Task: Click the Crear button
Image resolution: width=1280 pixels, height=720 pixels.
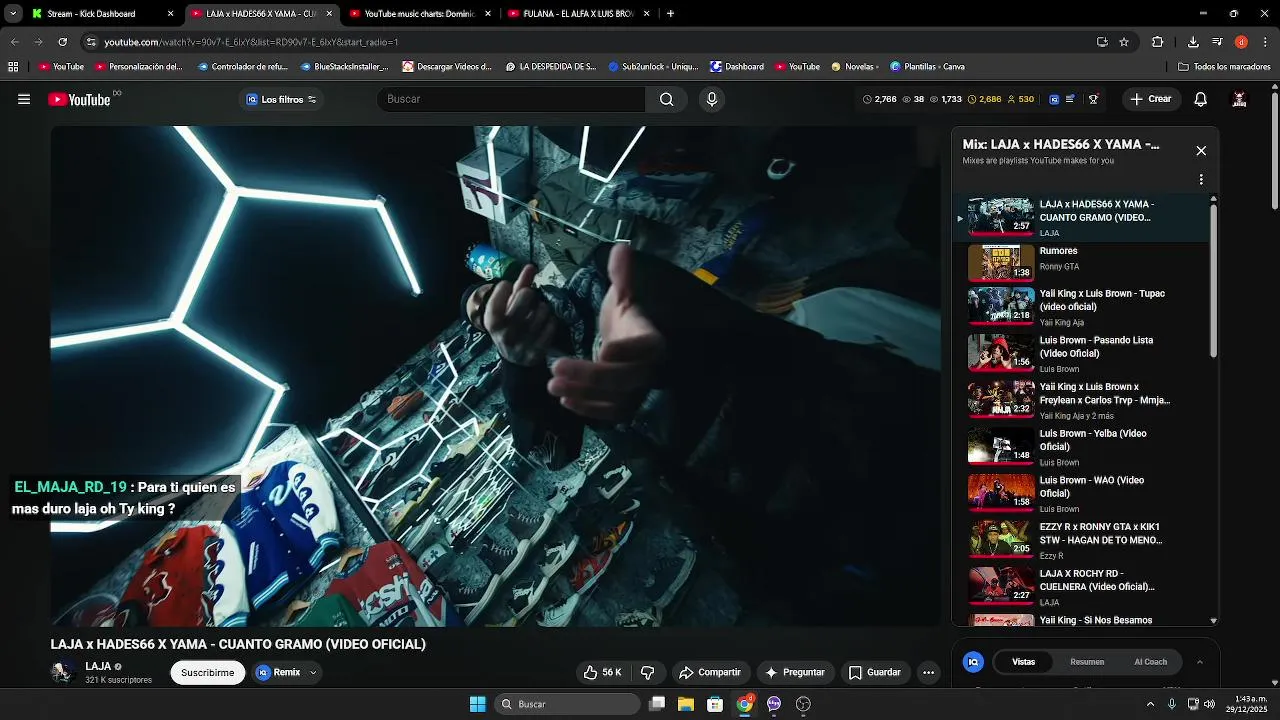Action: (x=1150, y=99)
